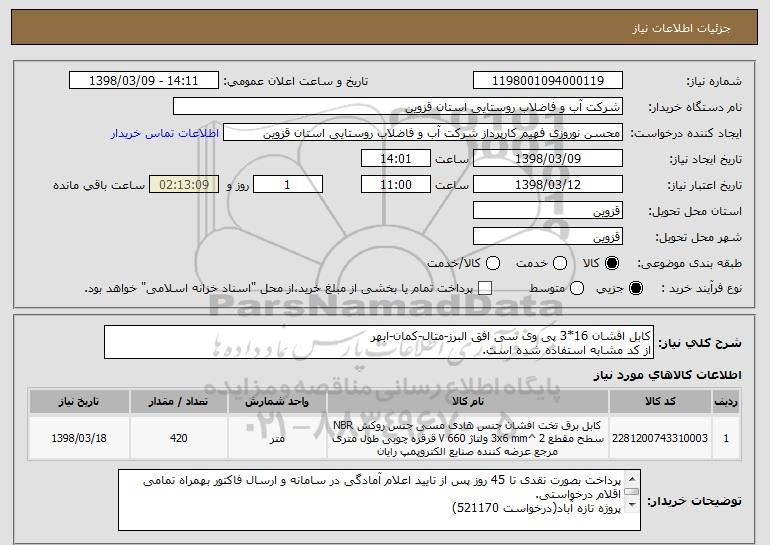Click the remaining days field showing 1
Viewport: 770px width, 545px height.
click(x=288, y=185)
